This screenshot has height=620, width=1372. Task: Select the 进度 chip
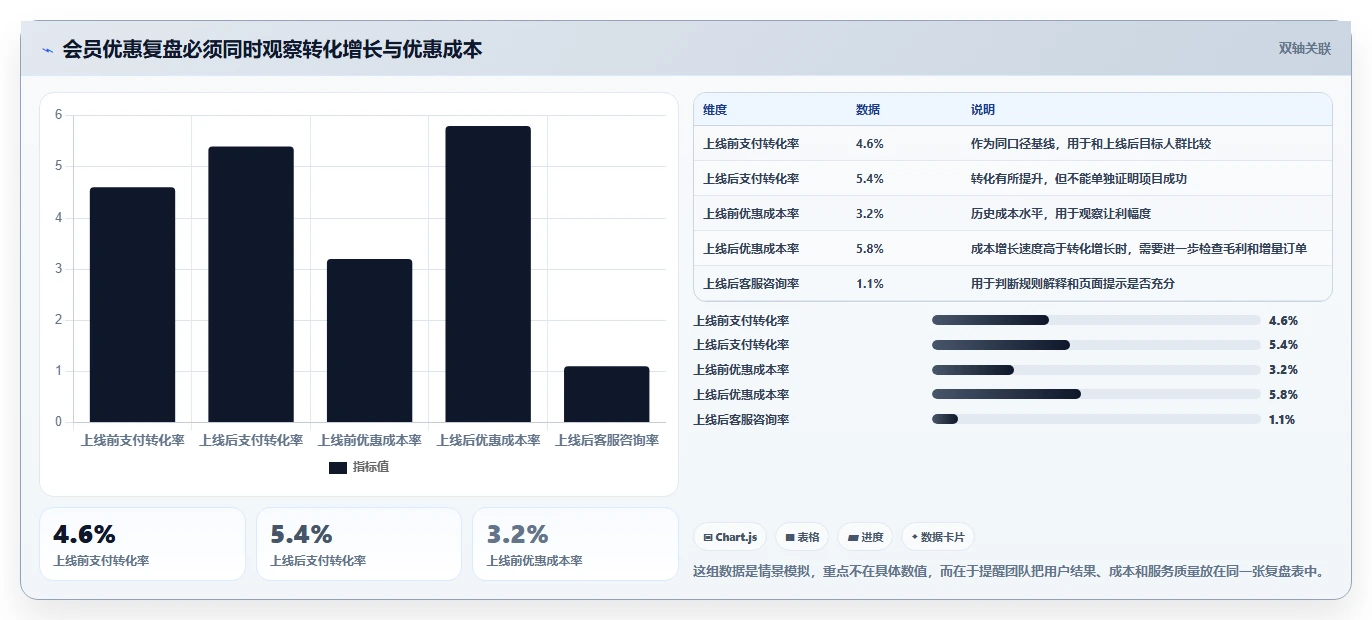pyautogui.click(x=865, y=537)
